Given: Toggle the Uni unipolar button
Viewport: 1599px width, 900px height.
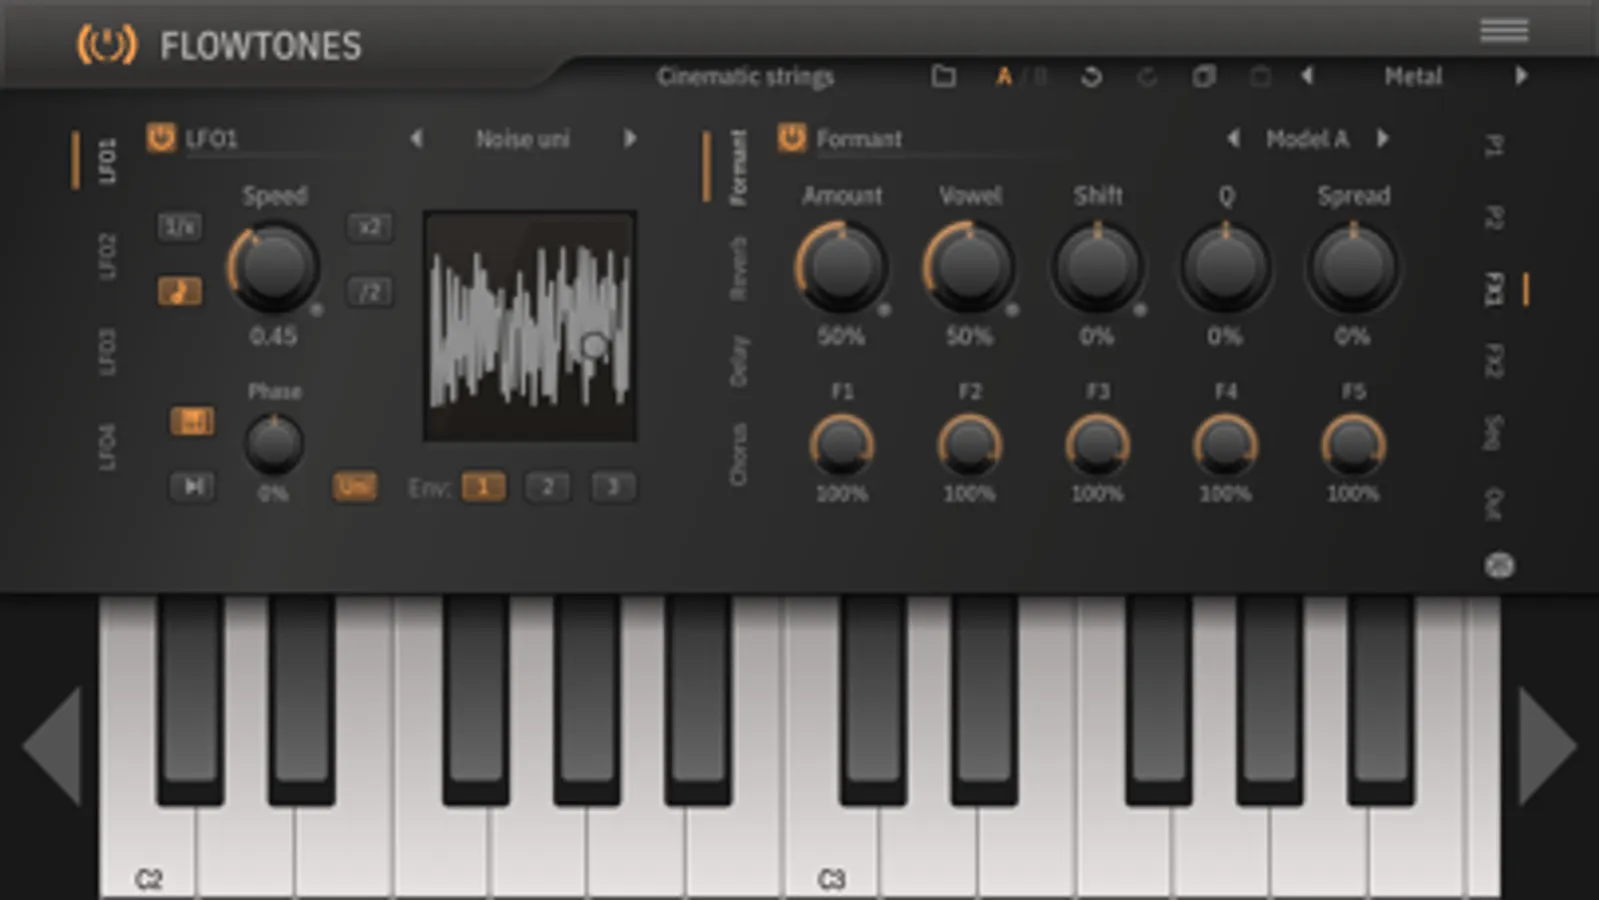Looking at the screenshot, I should [354, 487].
